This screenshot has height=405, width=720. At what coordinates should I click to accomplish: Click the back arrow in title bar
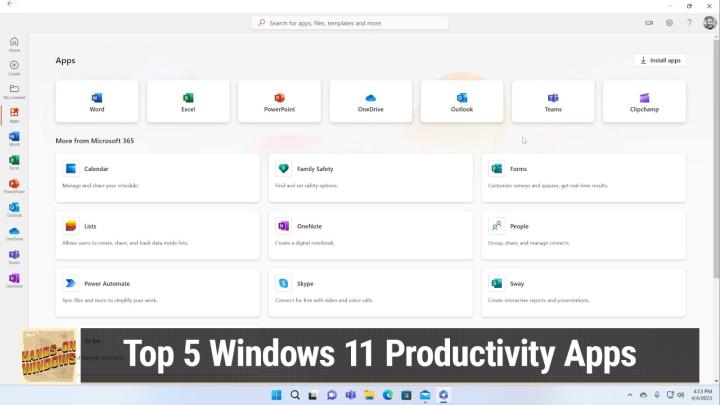click(x=10, y=4)
